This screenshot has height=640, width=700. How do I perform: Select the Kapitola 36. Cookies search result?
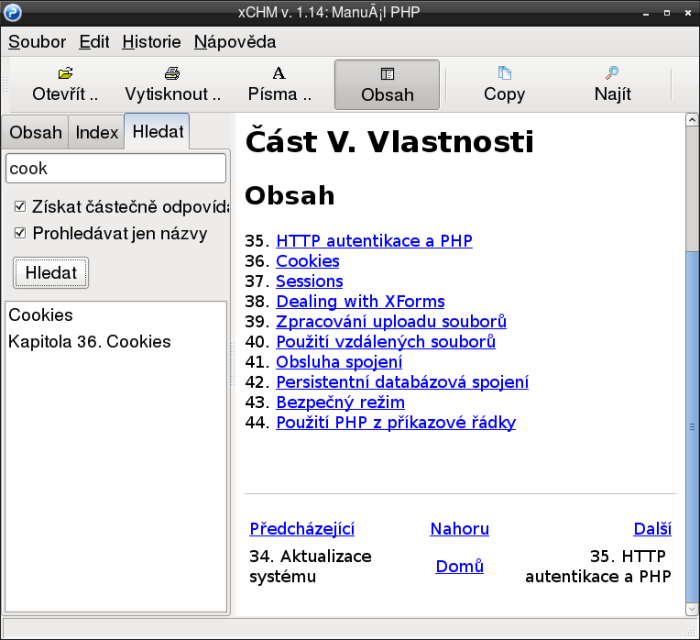pos(89,341)
